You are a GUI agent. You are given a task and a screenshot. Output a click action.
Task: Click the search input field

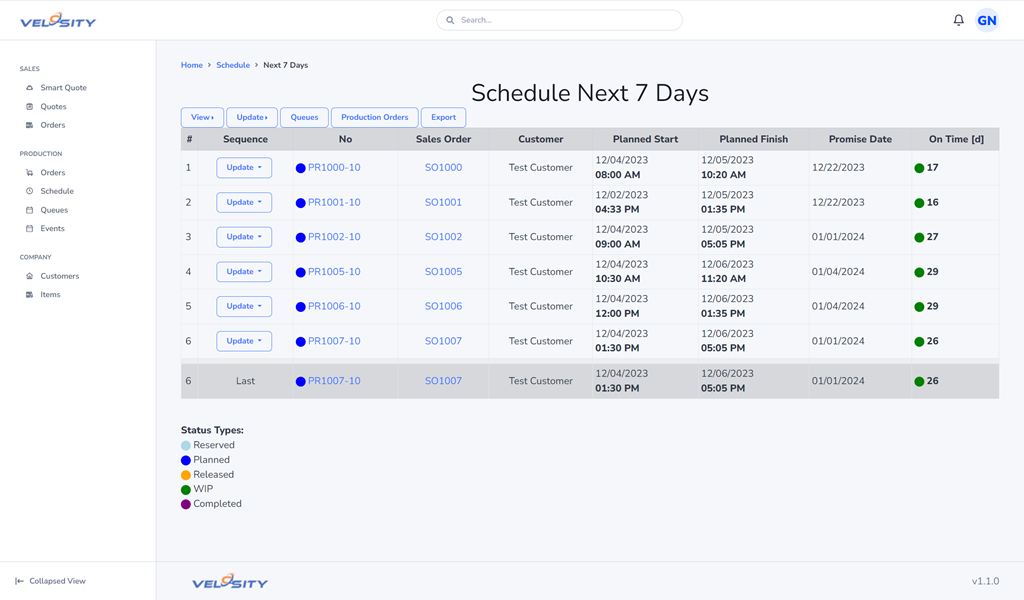565,20
